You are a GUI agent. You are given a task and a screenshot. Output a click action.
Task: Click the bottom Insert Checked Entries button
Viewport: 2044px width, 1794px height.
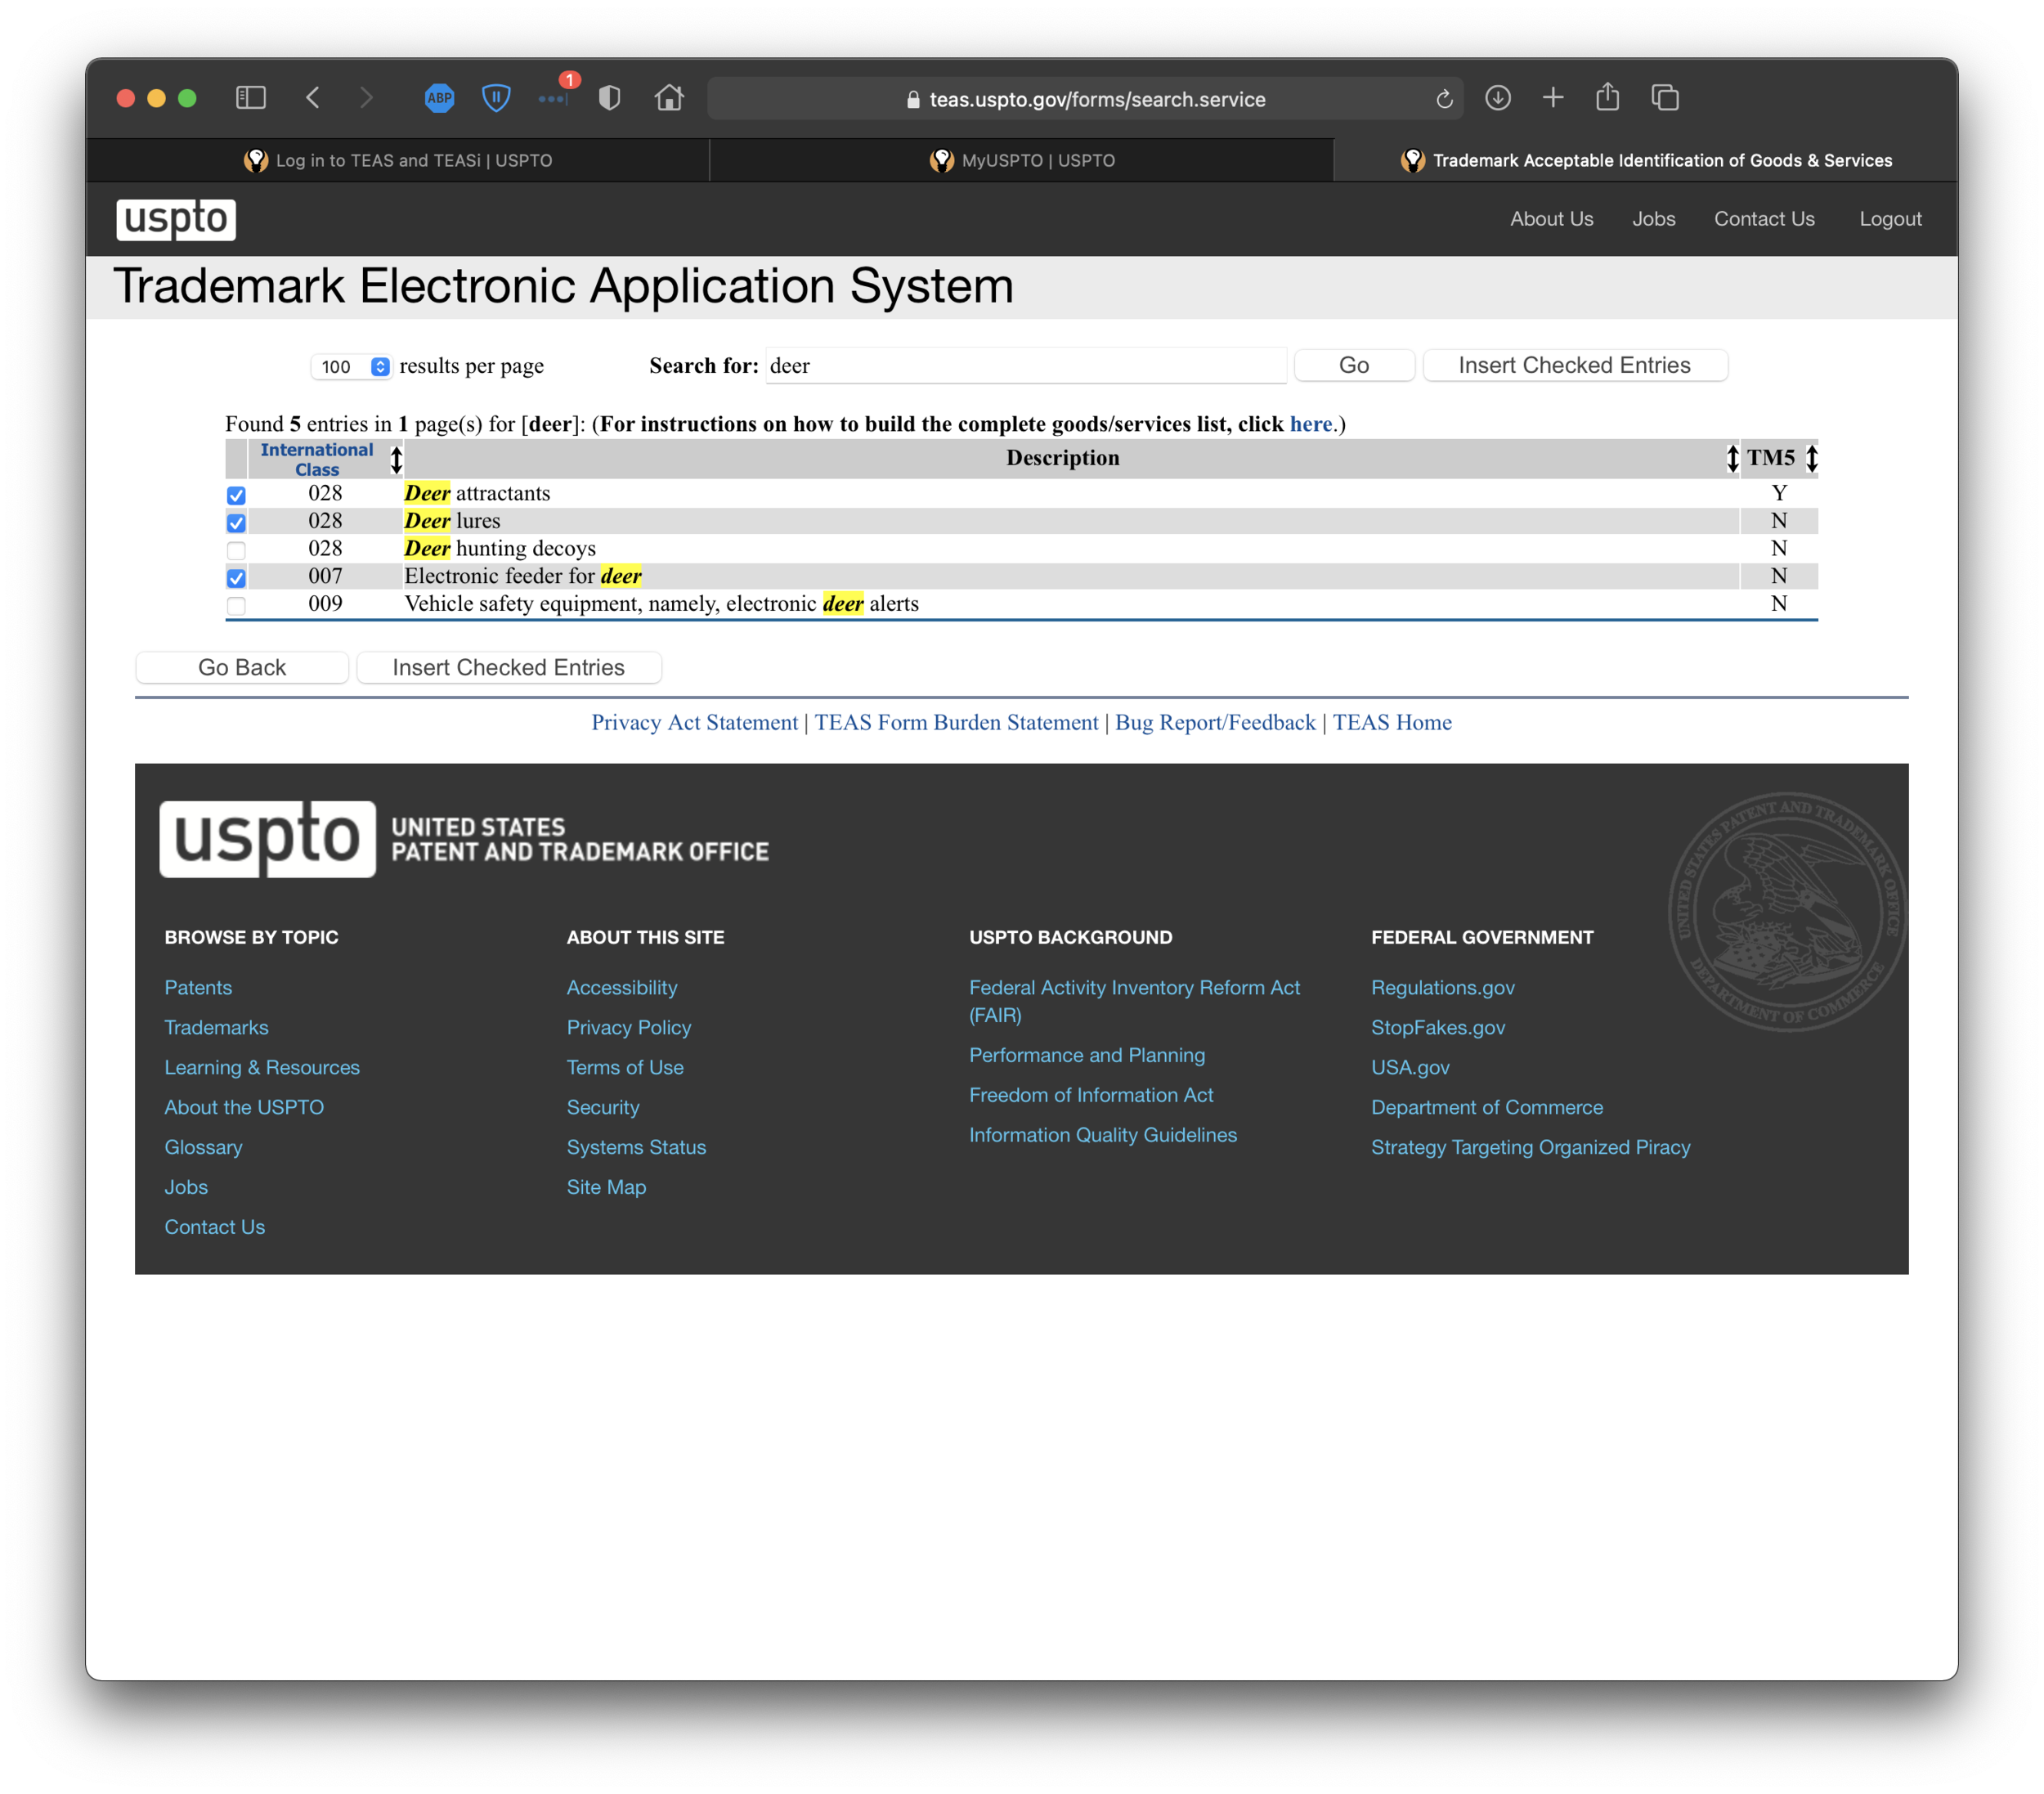(x=508, y=667)
